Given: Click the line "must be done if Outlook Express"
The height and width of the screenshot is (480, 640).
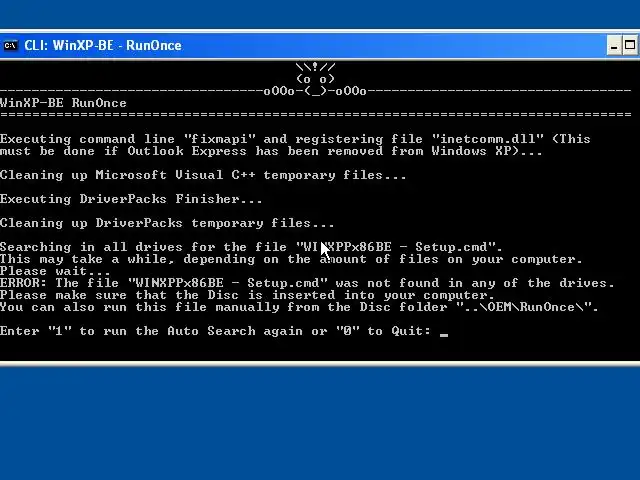Looking at the screenshot, I should (x=271, y=151).
